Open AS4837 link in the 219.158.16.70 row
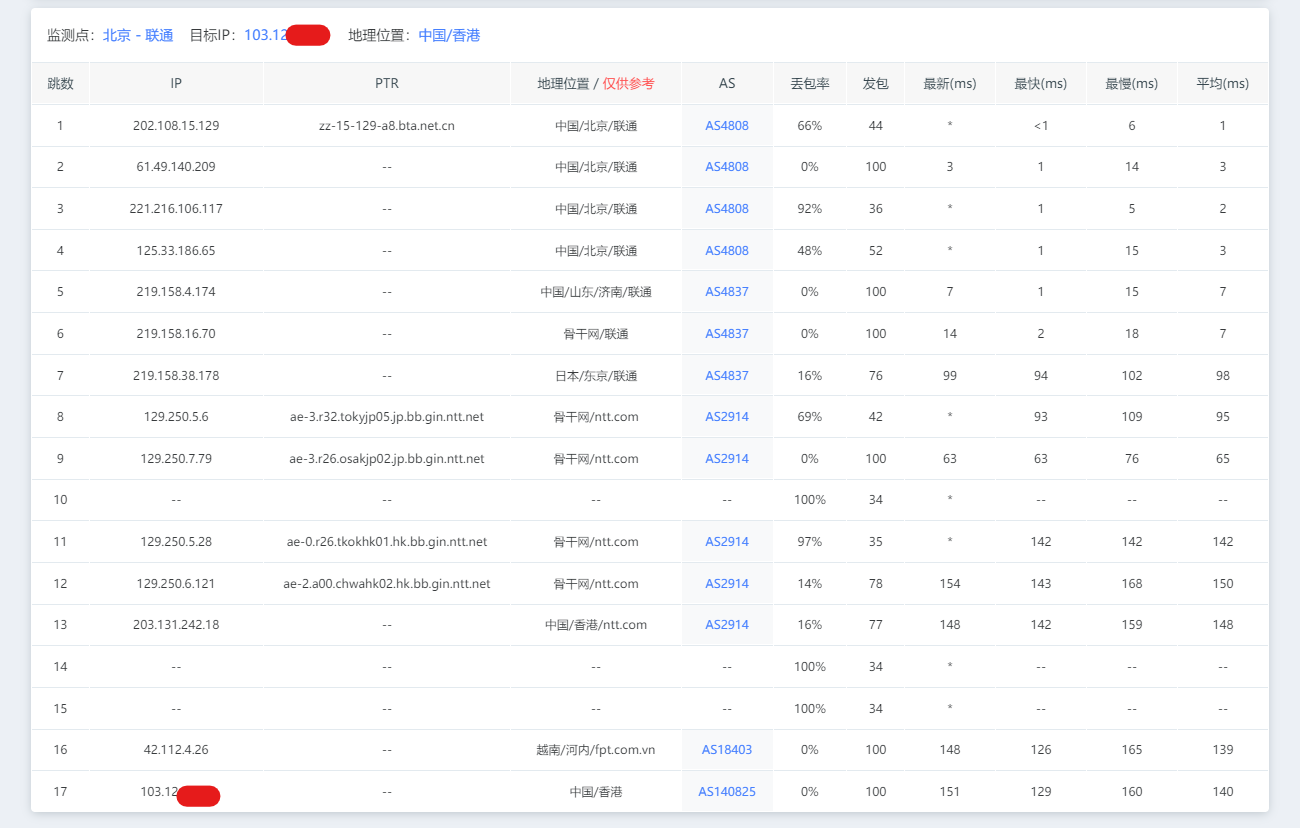 [x=727, y=334]
